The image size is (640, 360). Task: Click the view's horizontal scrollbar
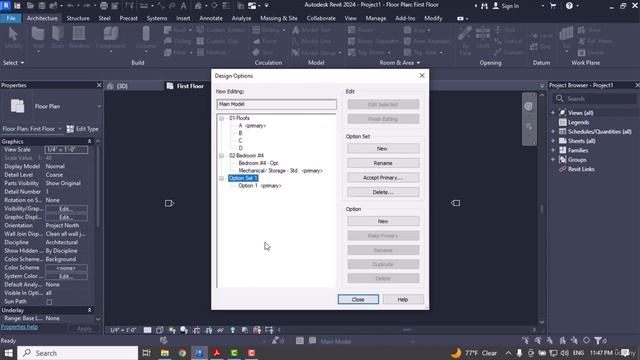pyautogui.click(x=407, y=330)
